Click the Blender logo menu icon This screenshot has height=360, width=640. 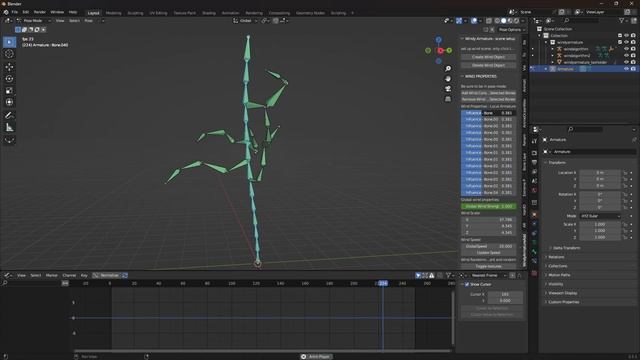6,12
